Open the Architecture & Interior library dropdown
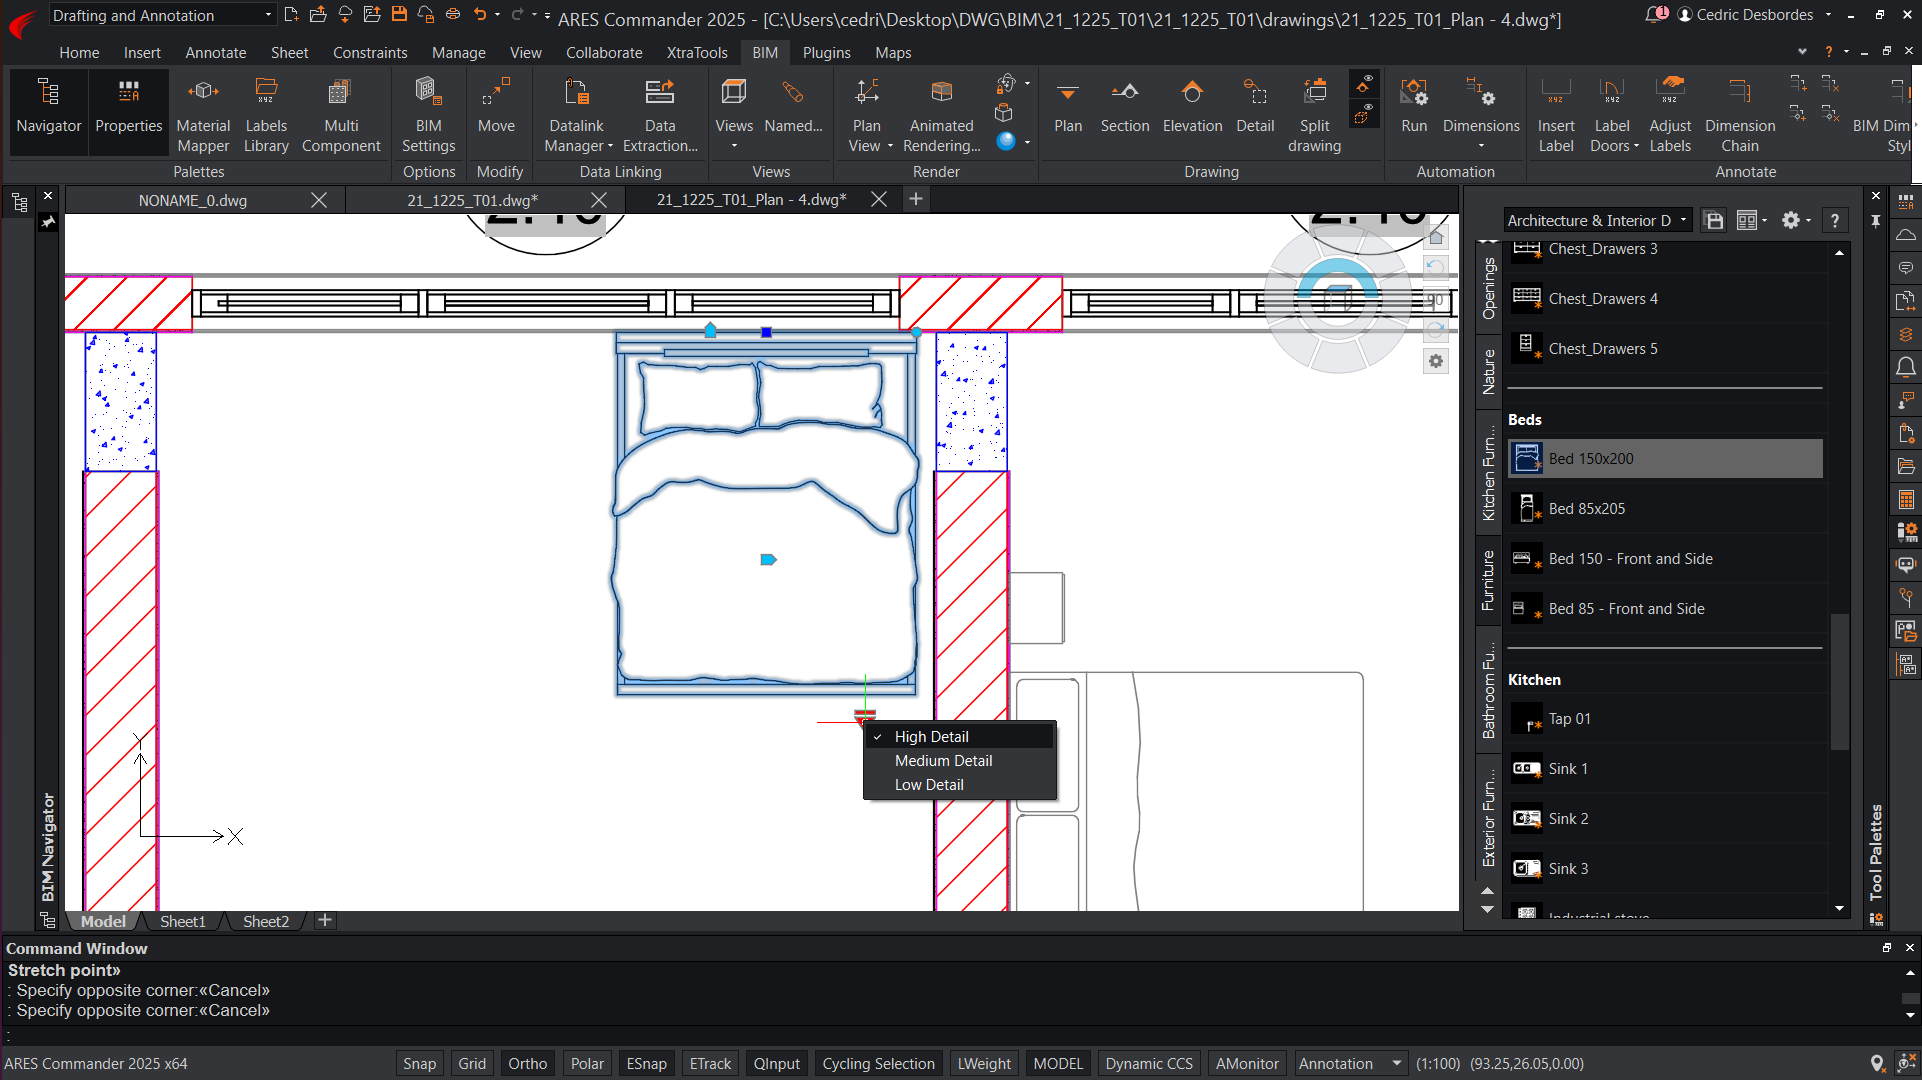This screenshot has height=1080, width=1922. (x=1598, y=220)
